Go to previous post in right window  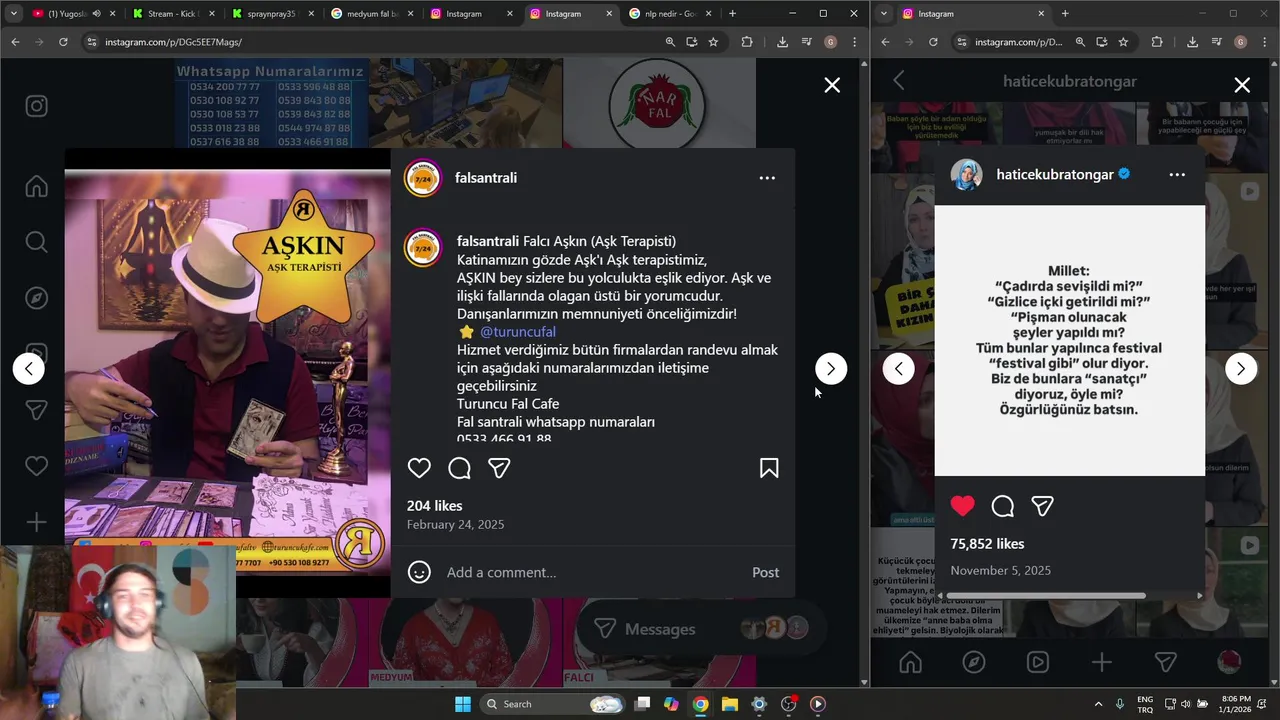(898, 368)
